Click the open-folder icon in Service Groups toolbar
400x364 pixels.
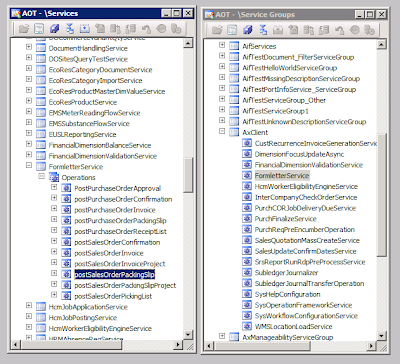pos(217,30)
